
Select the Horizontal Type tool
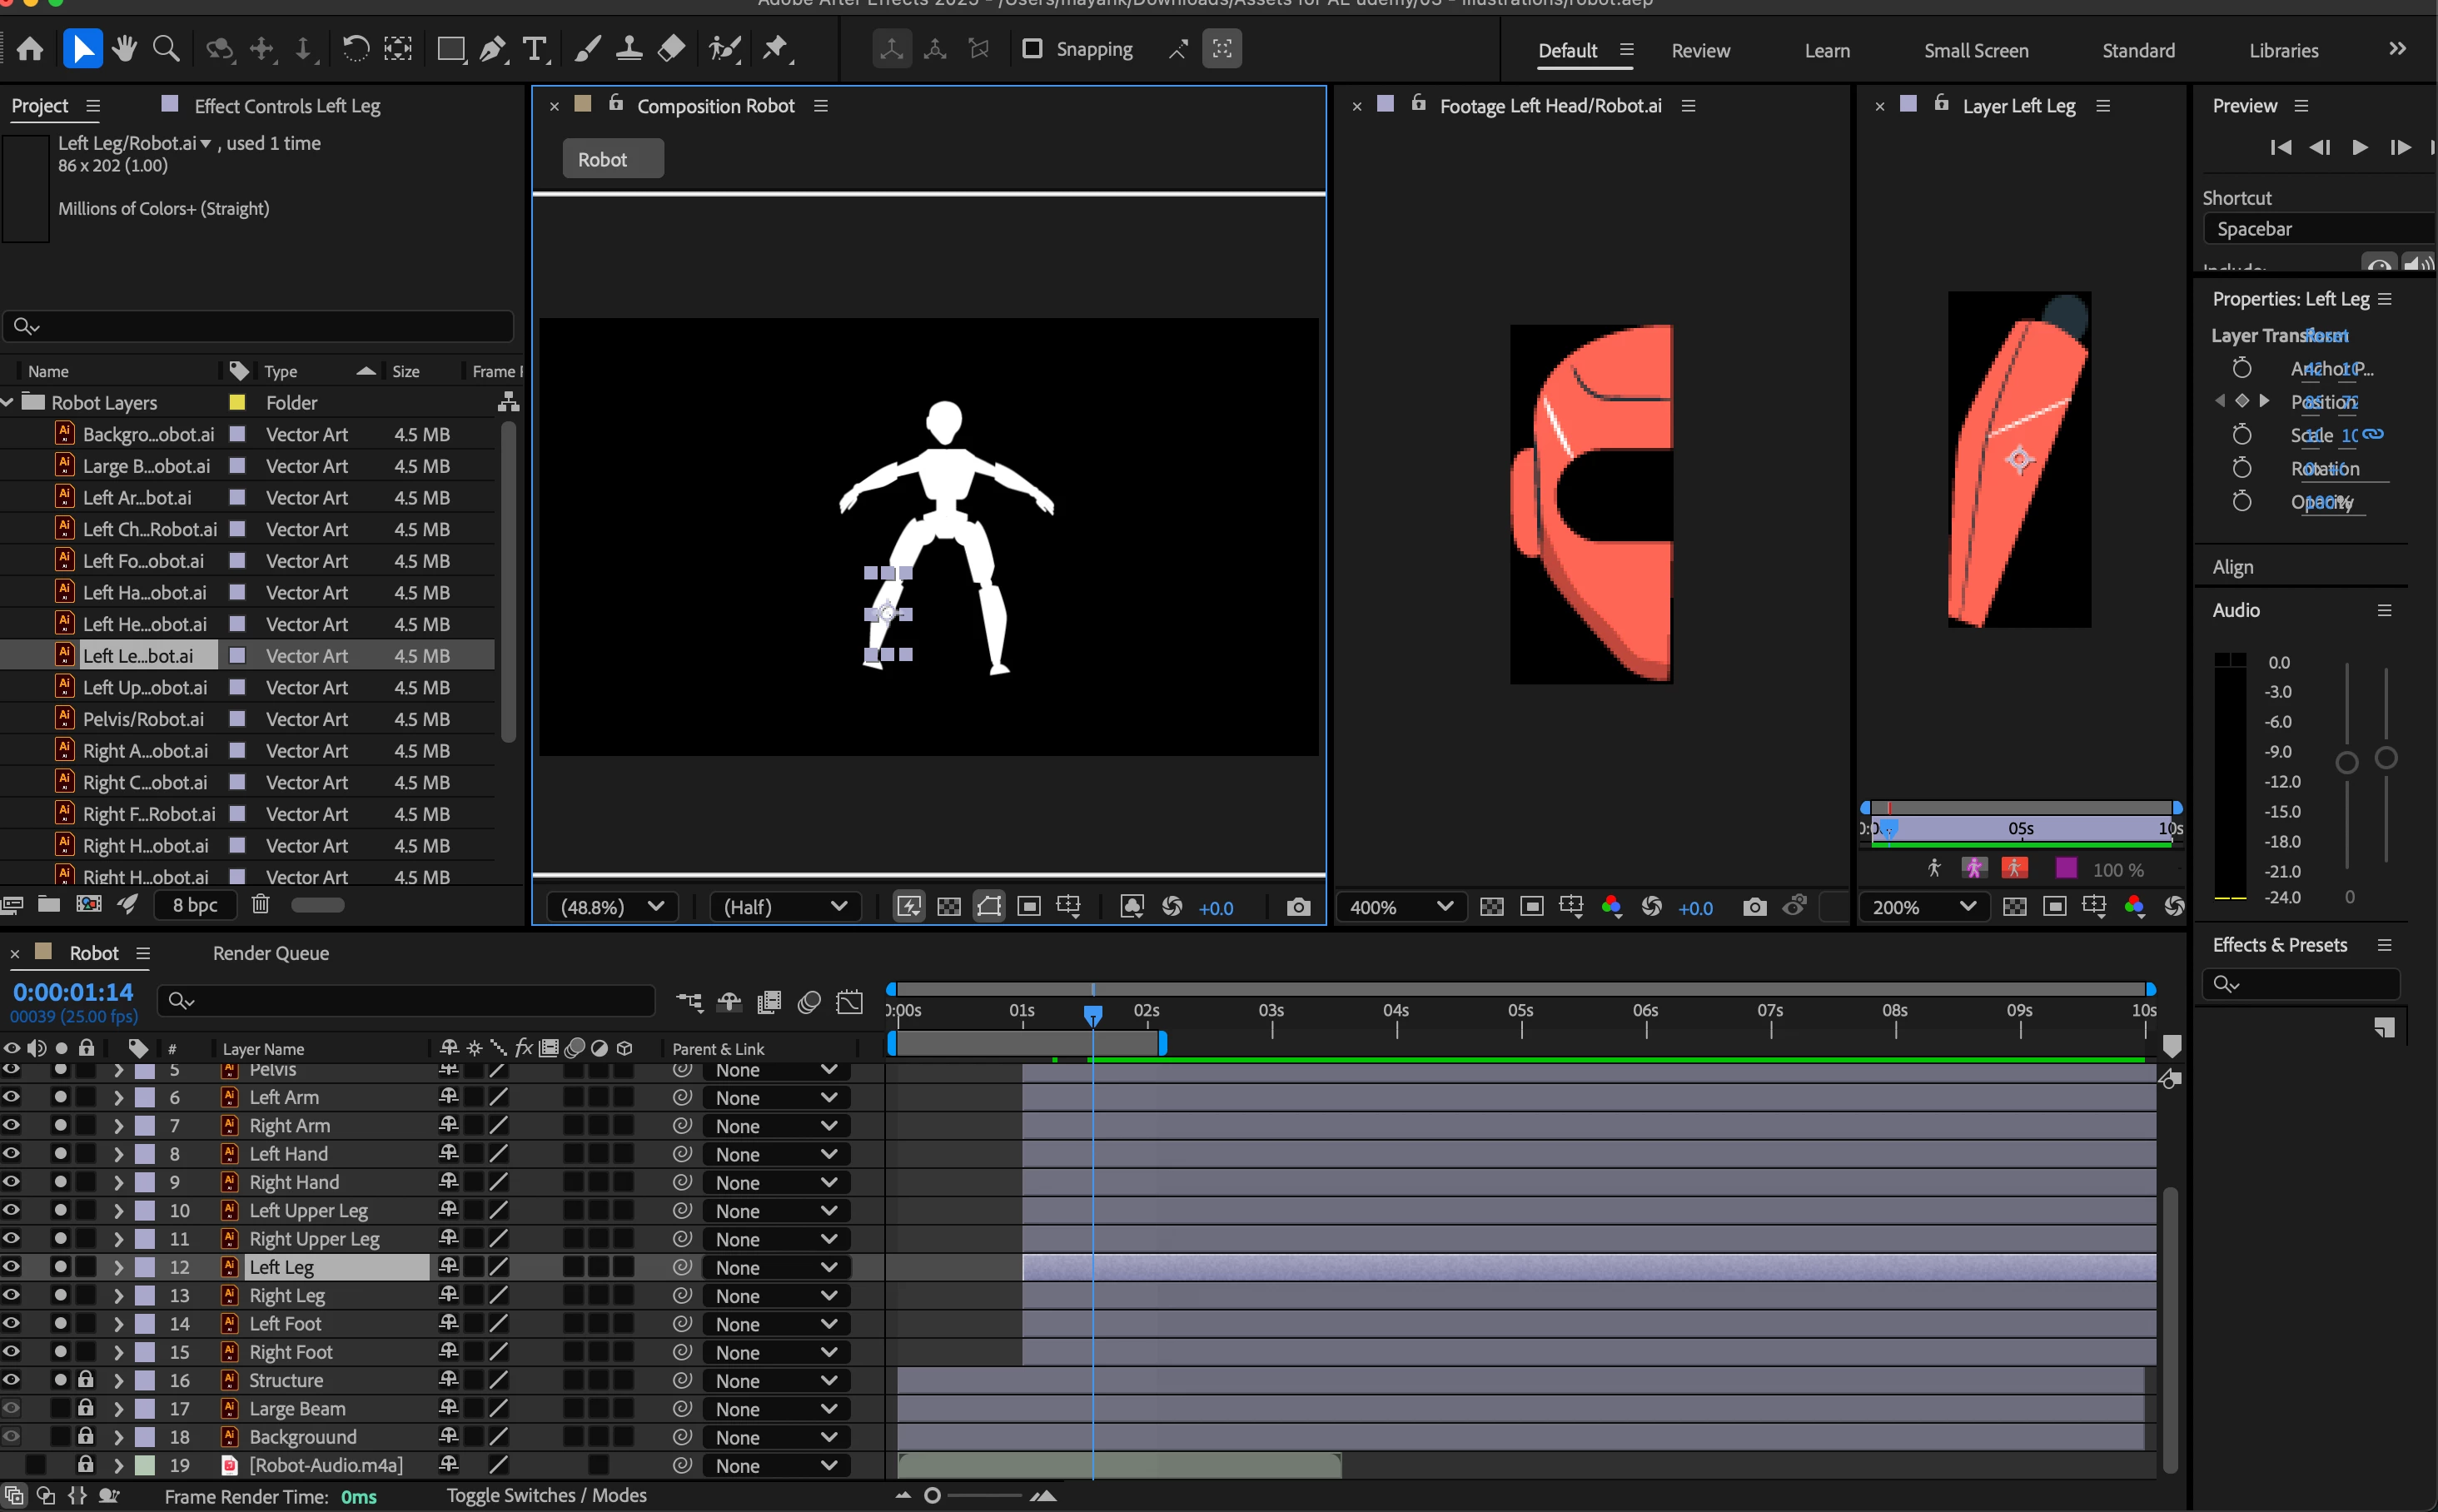tap(535, 49)
